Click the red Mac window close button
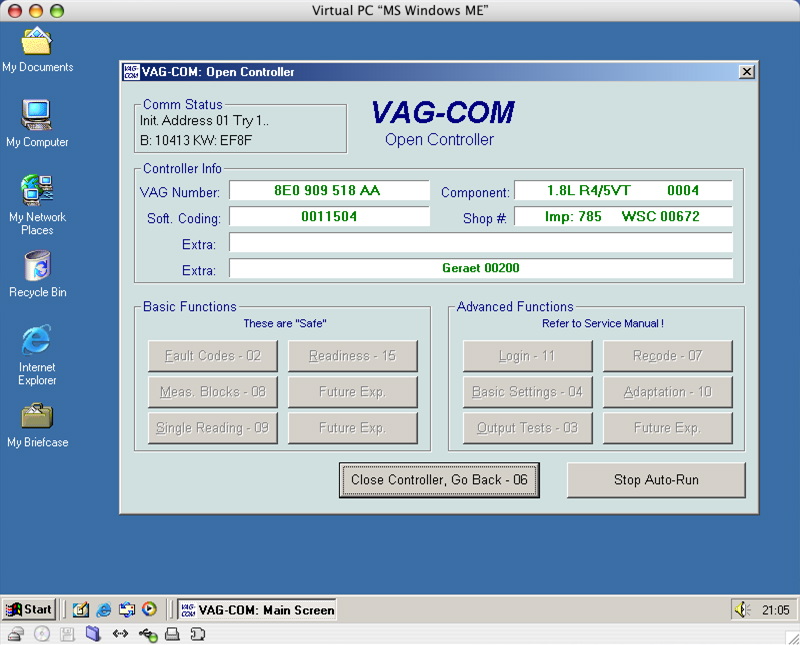The height and width of the screenshot is (645, 800). point(15,11)
